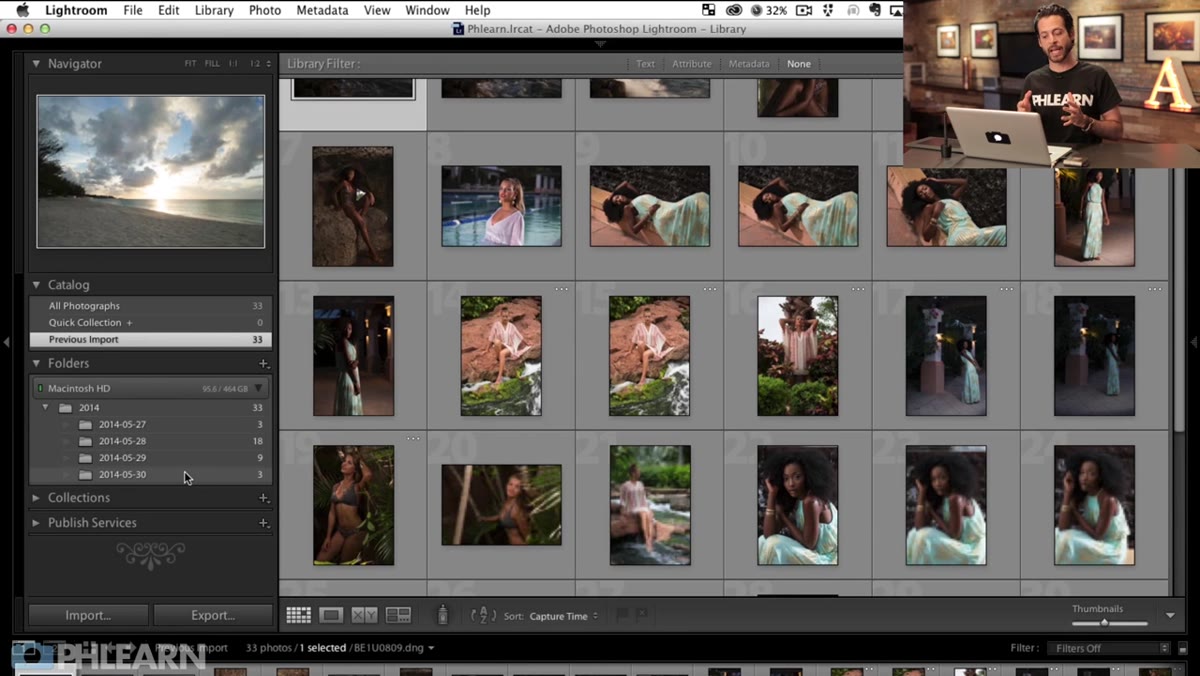Select All Photographs in Catalog
The image size is (1200, 676).
point(150,306)
